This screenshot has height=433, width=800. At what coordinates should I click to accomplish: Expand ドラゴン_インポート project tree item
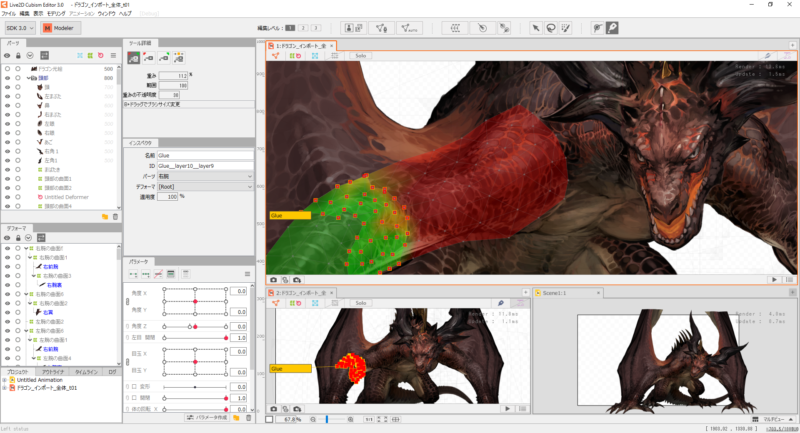5,388
